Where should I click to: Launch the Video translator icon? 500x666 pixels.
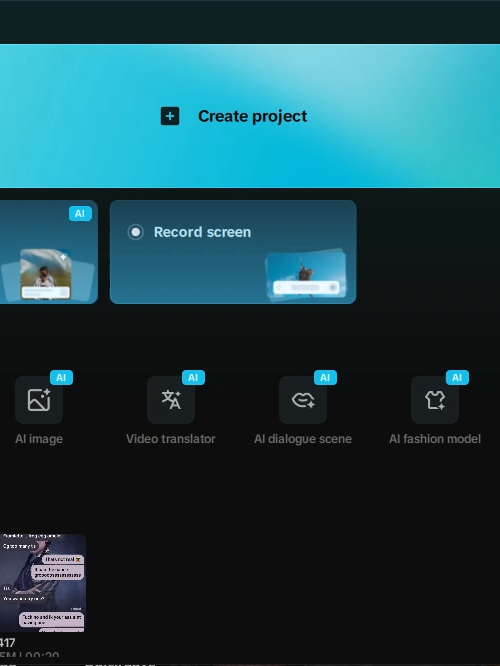point(171,400)
